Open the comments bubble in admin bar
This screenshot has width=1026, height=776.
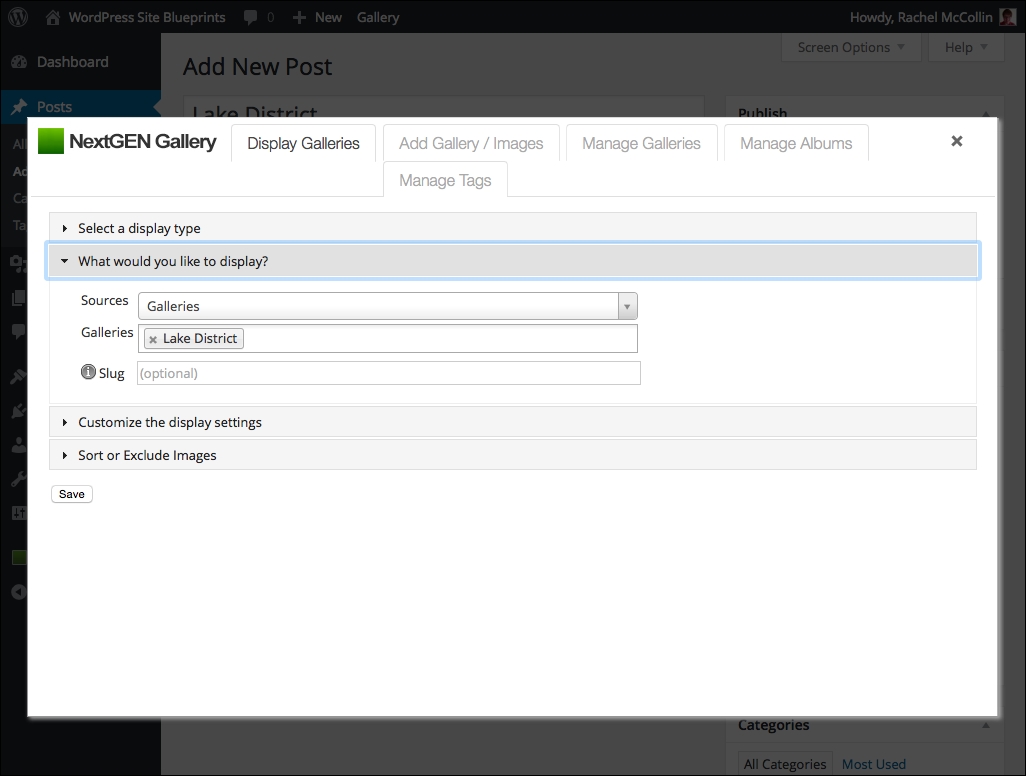click(x=251, y=18)
